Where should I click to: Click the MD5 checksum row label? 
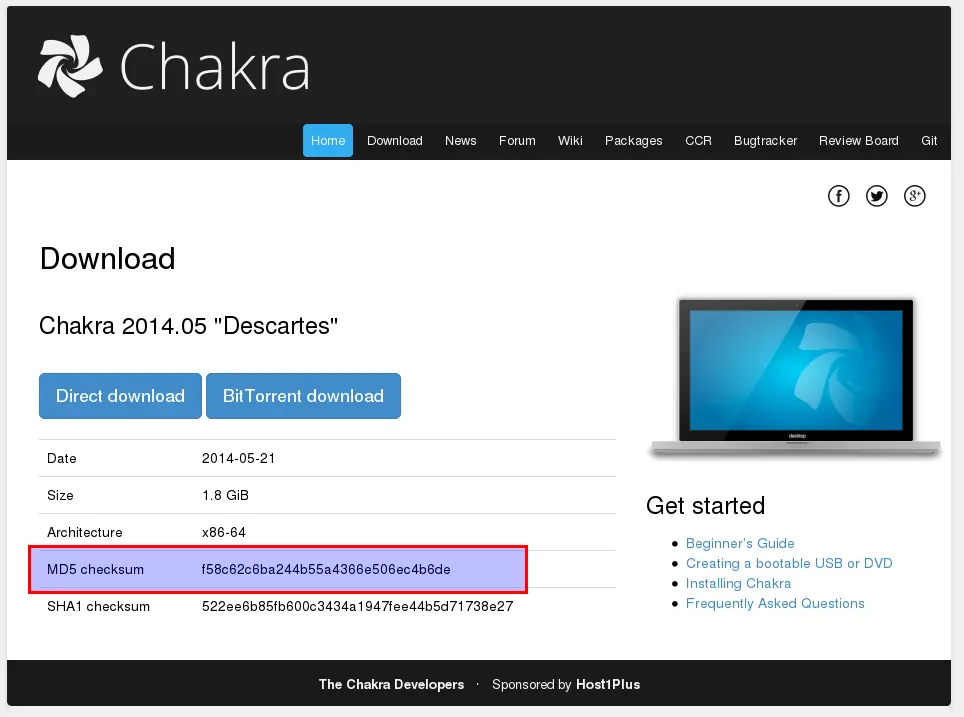click(x=95, y=569)
